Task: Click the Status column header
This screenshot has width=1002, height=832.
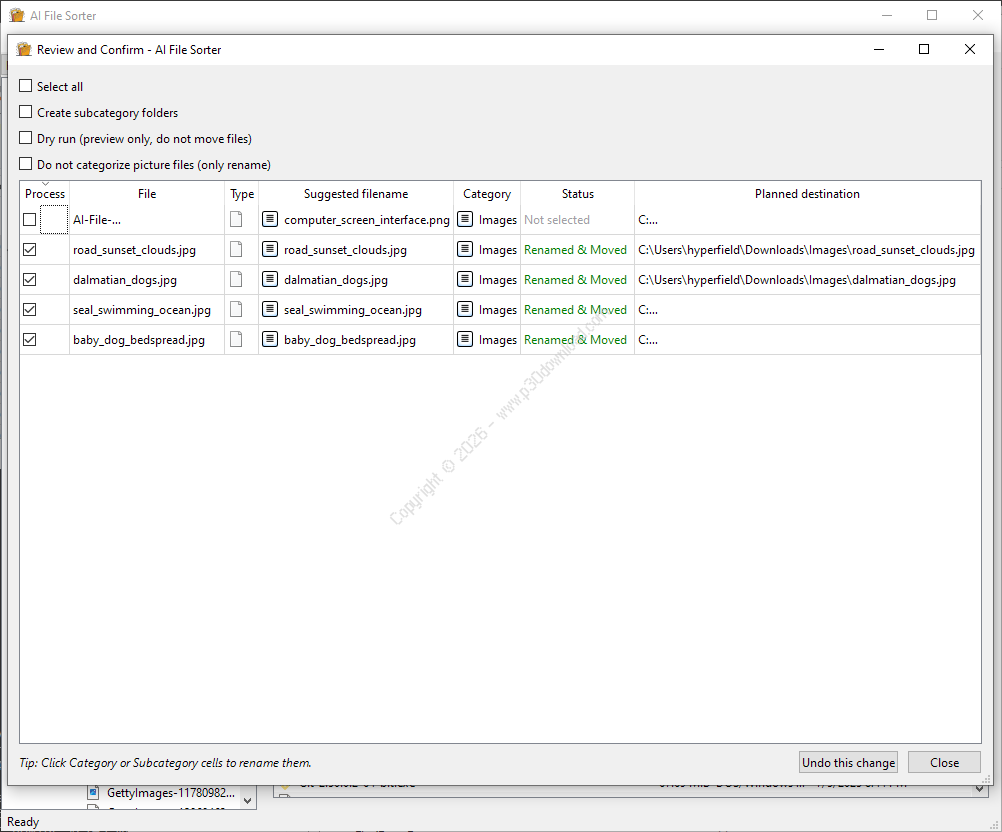Action: click(577, 194)
